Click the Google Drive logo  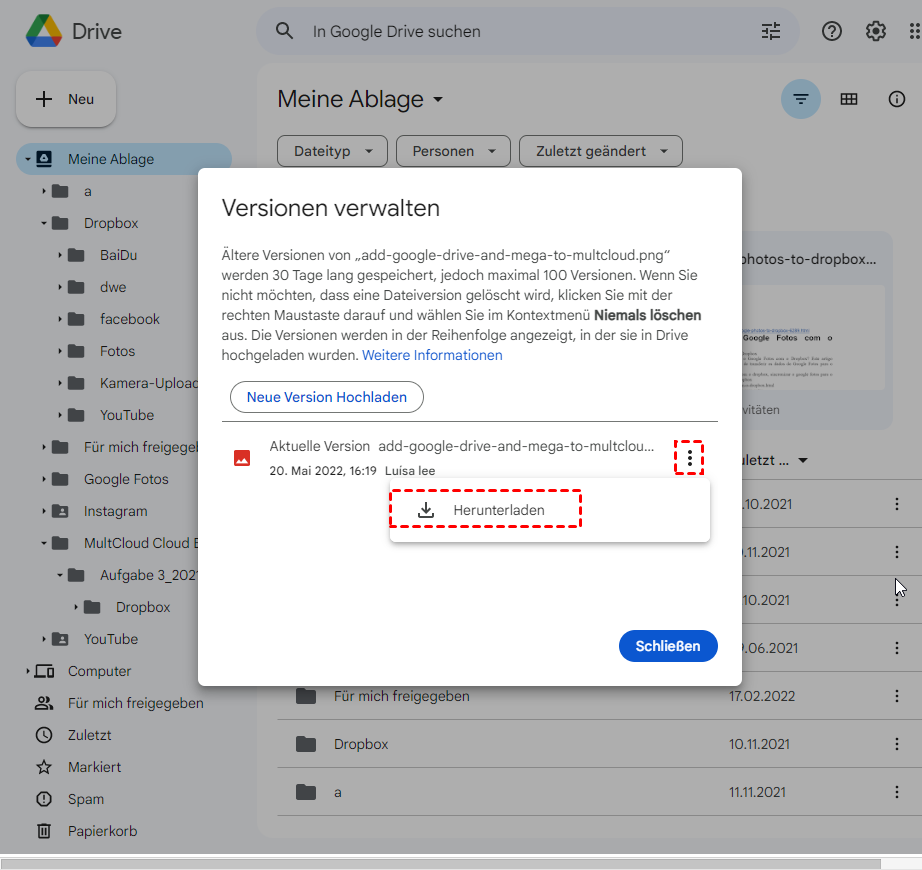(x=44, y=31)
